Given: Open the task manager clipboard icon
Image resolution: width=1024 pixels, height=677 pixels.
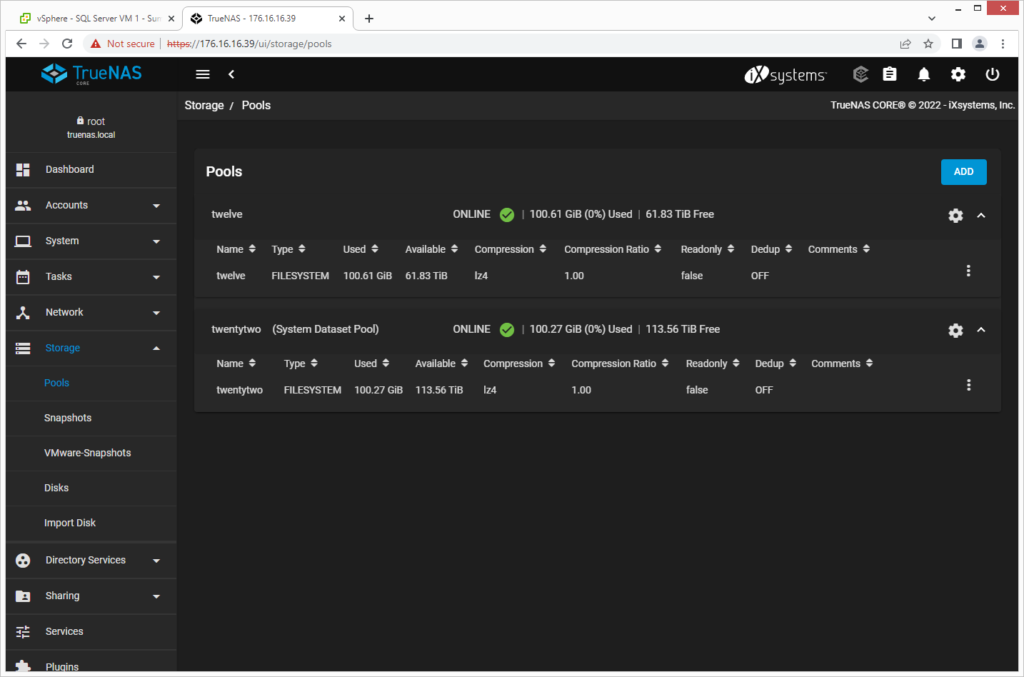Looking at the screenshot, I should click(x=890, y=74).
